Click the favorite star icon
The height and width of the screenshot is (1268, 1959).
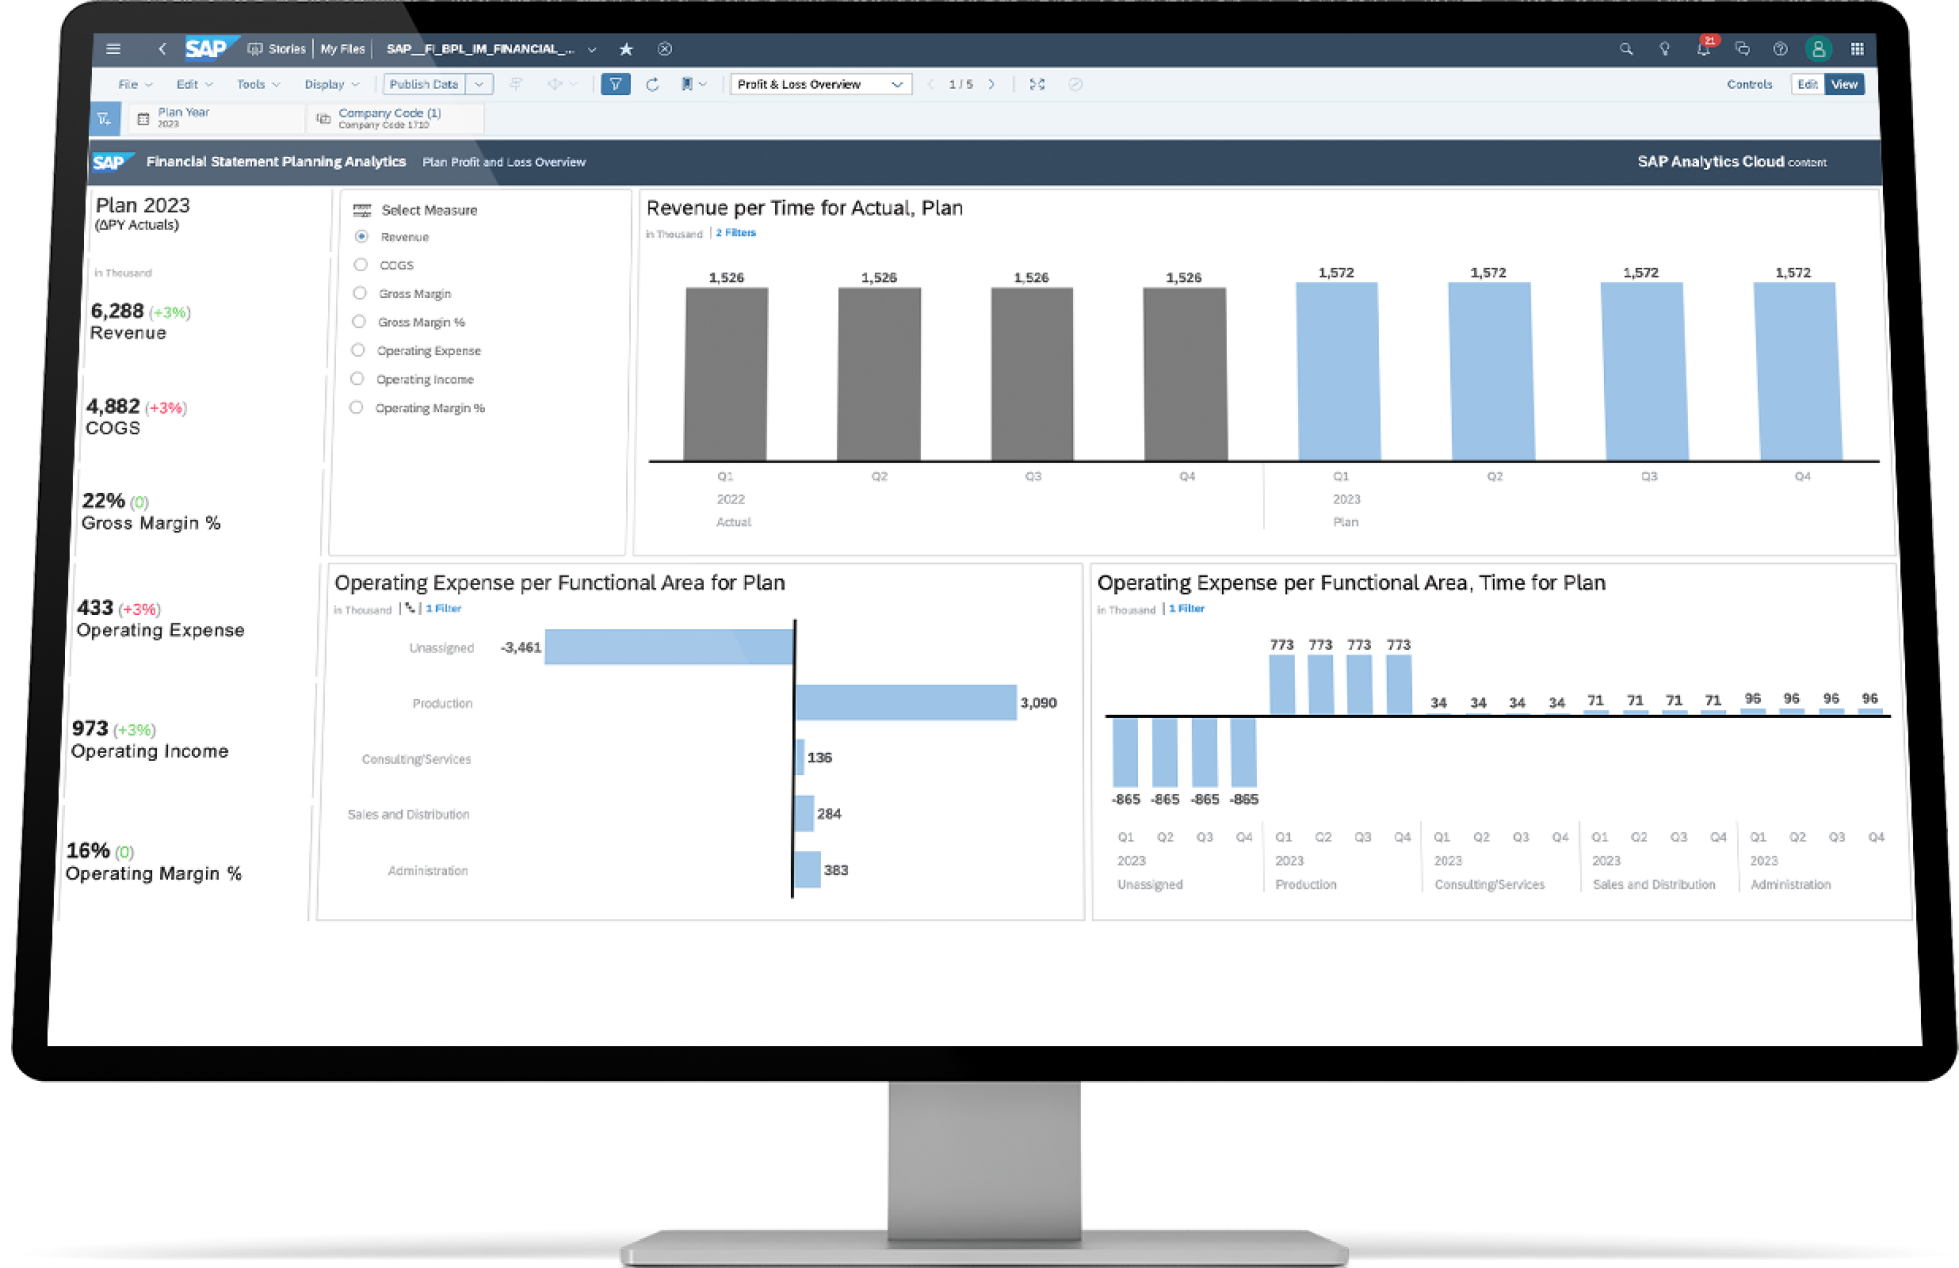click(x=626, y=49)
